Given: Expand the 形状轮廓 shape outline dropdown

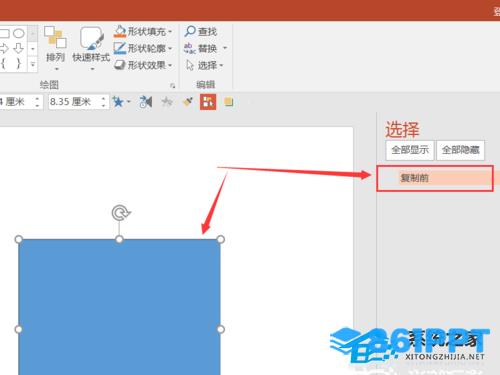Looking at the screenshot, I should [170, 48].
